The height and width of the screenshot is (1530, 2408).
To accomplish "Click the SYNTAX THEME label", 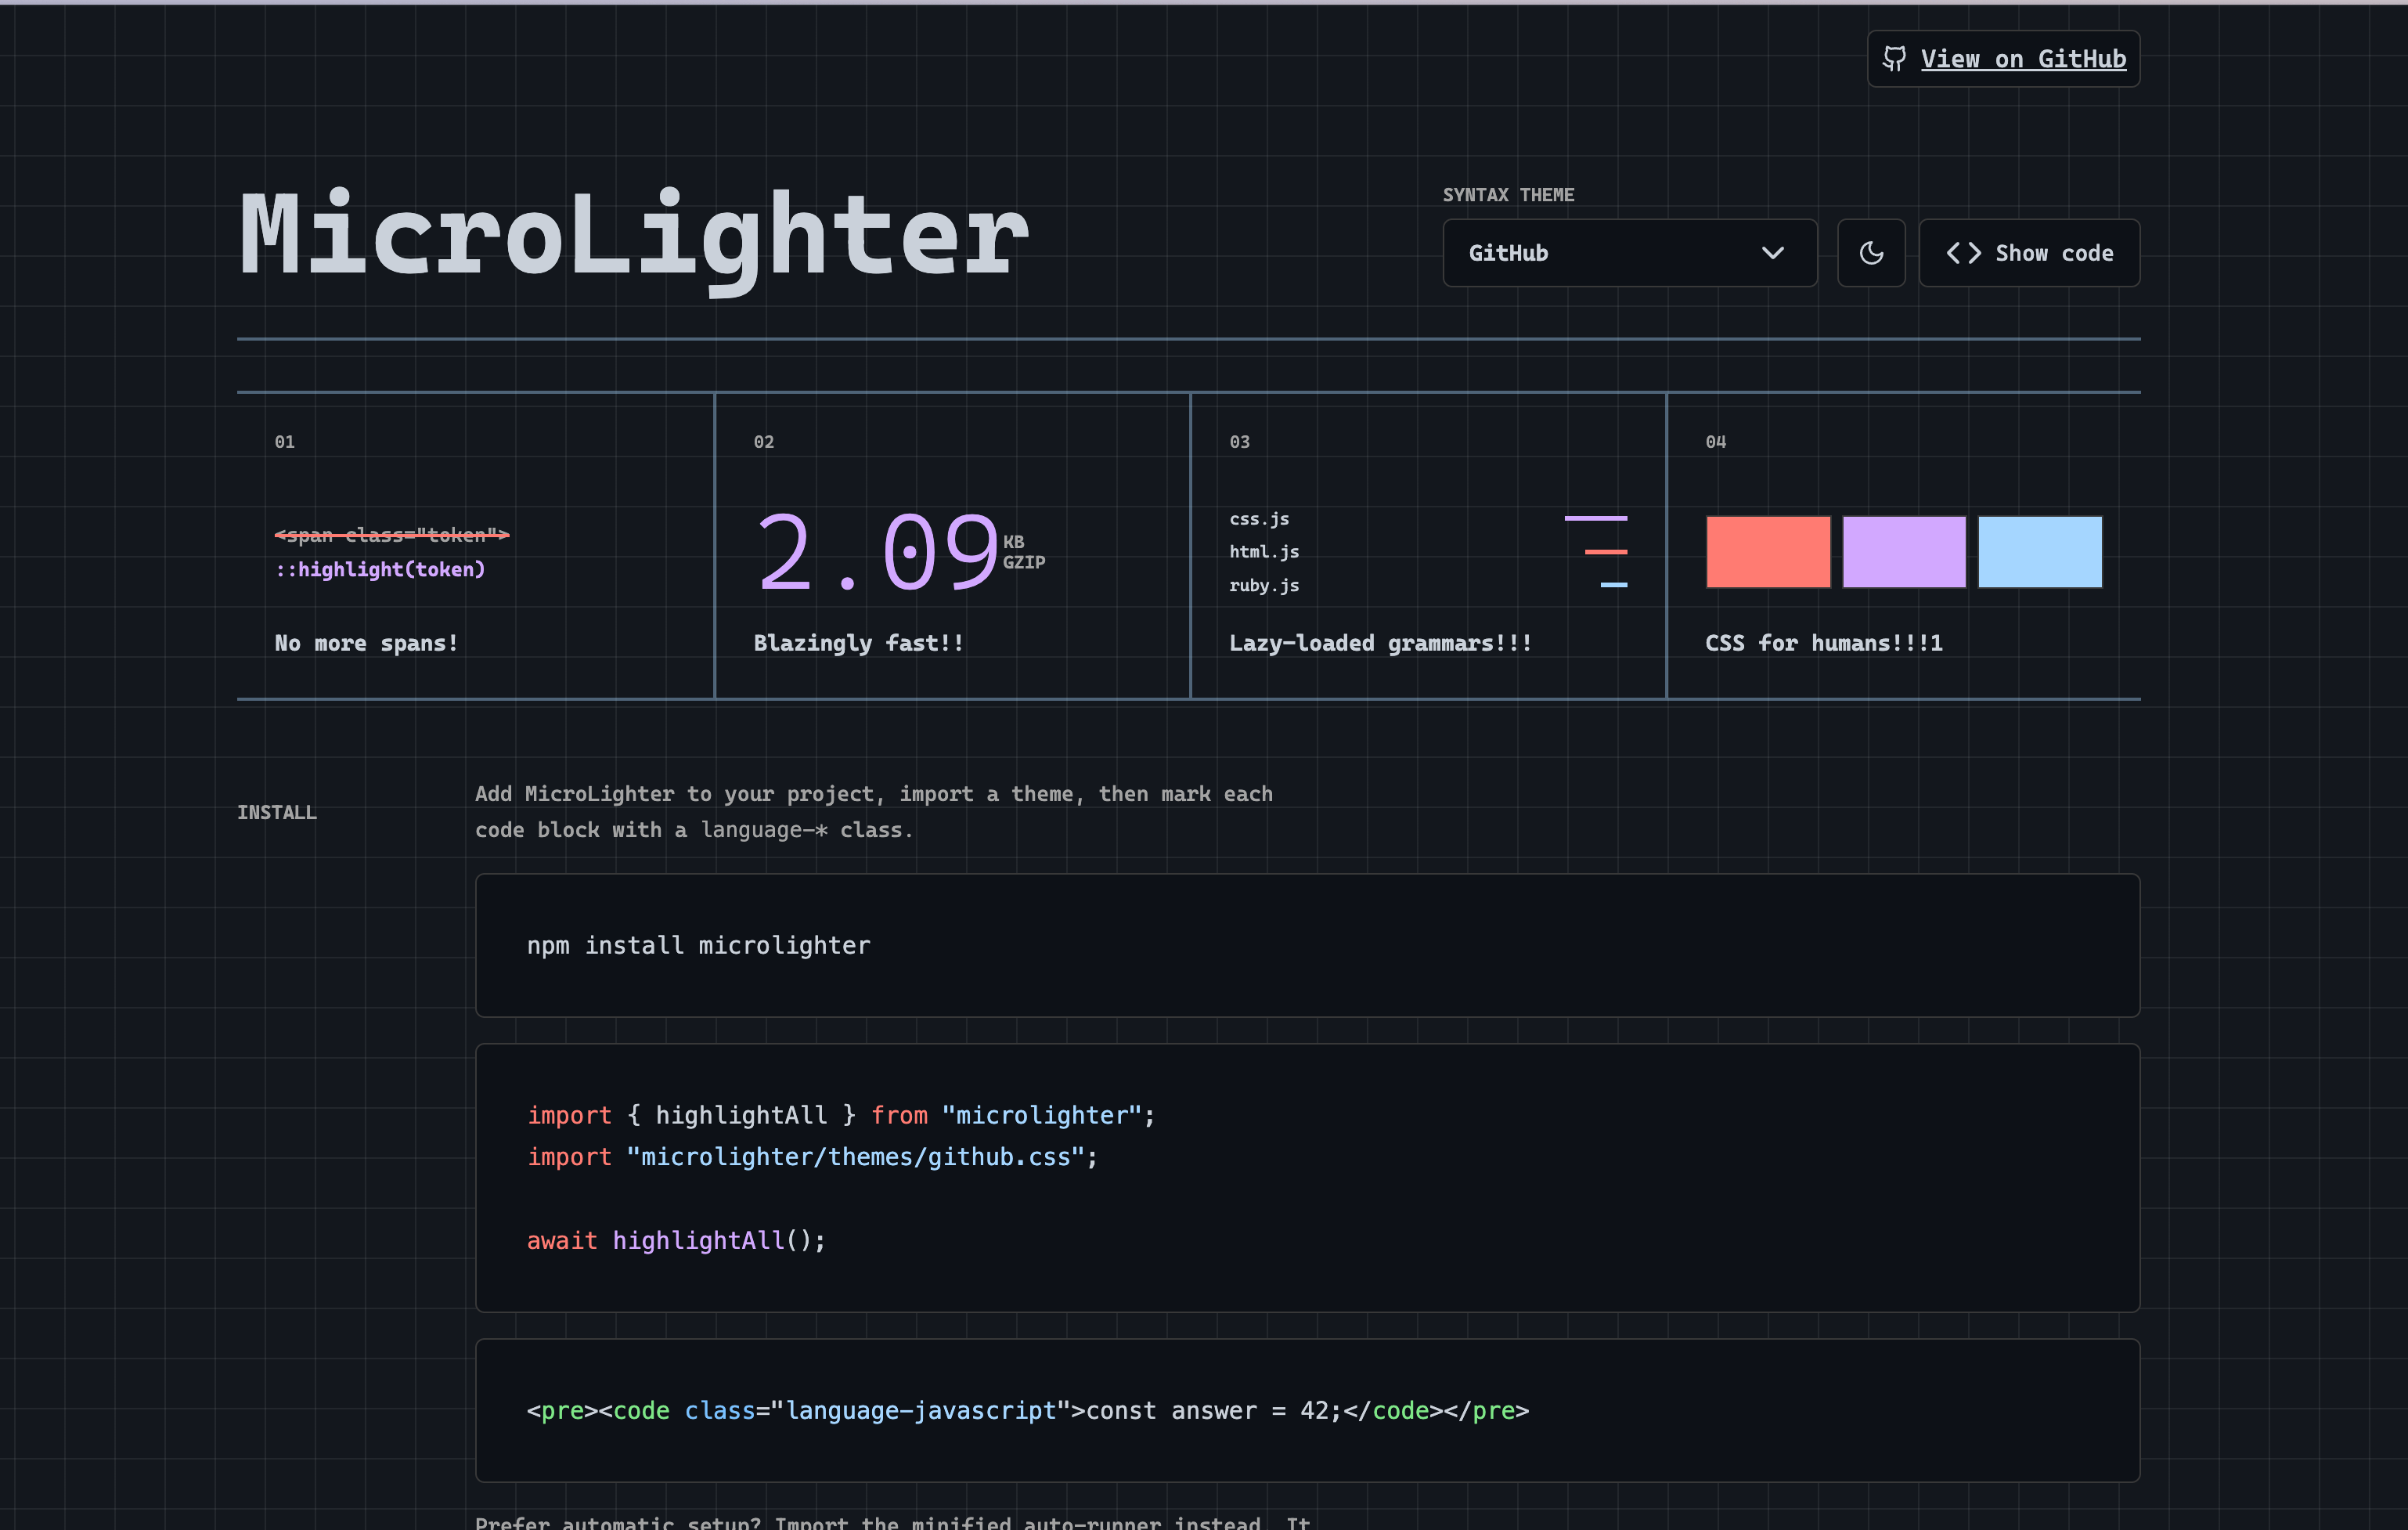I will pyautogui.click(x=1508, y=195).
